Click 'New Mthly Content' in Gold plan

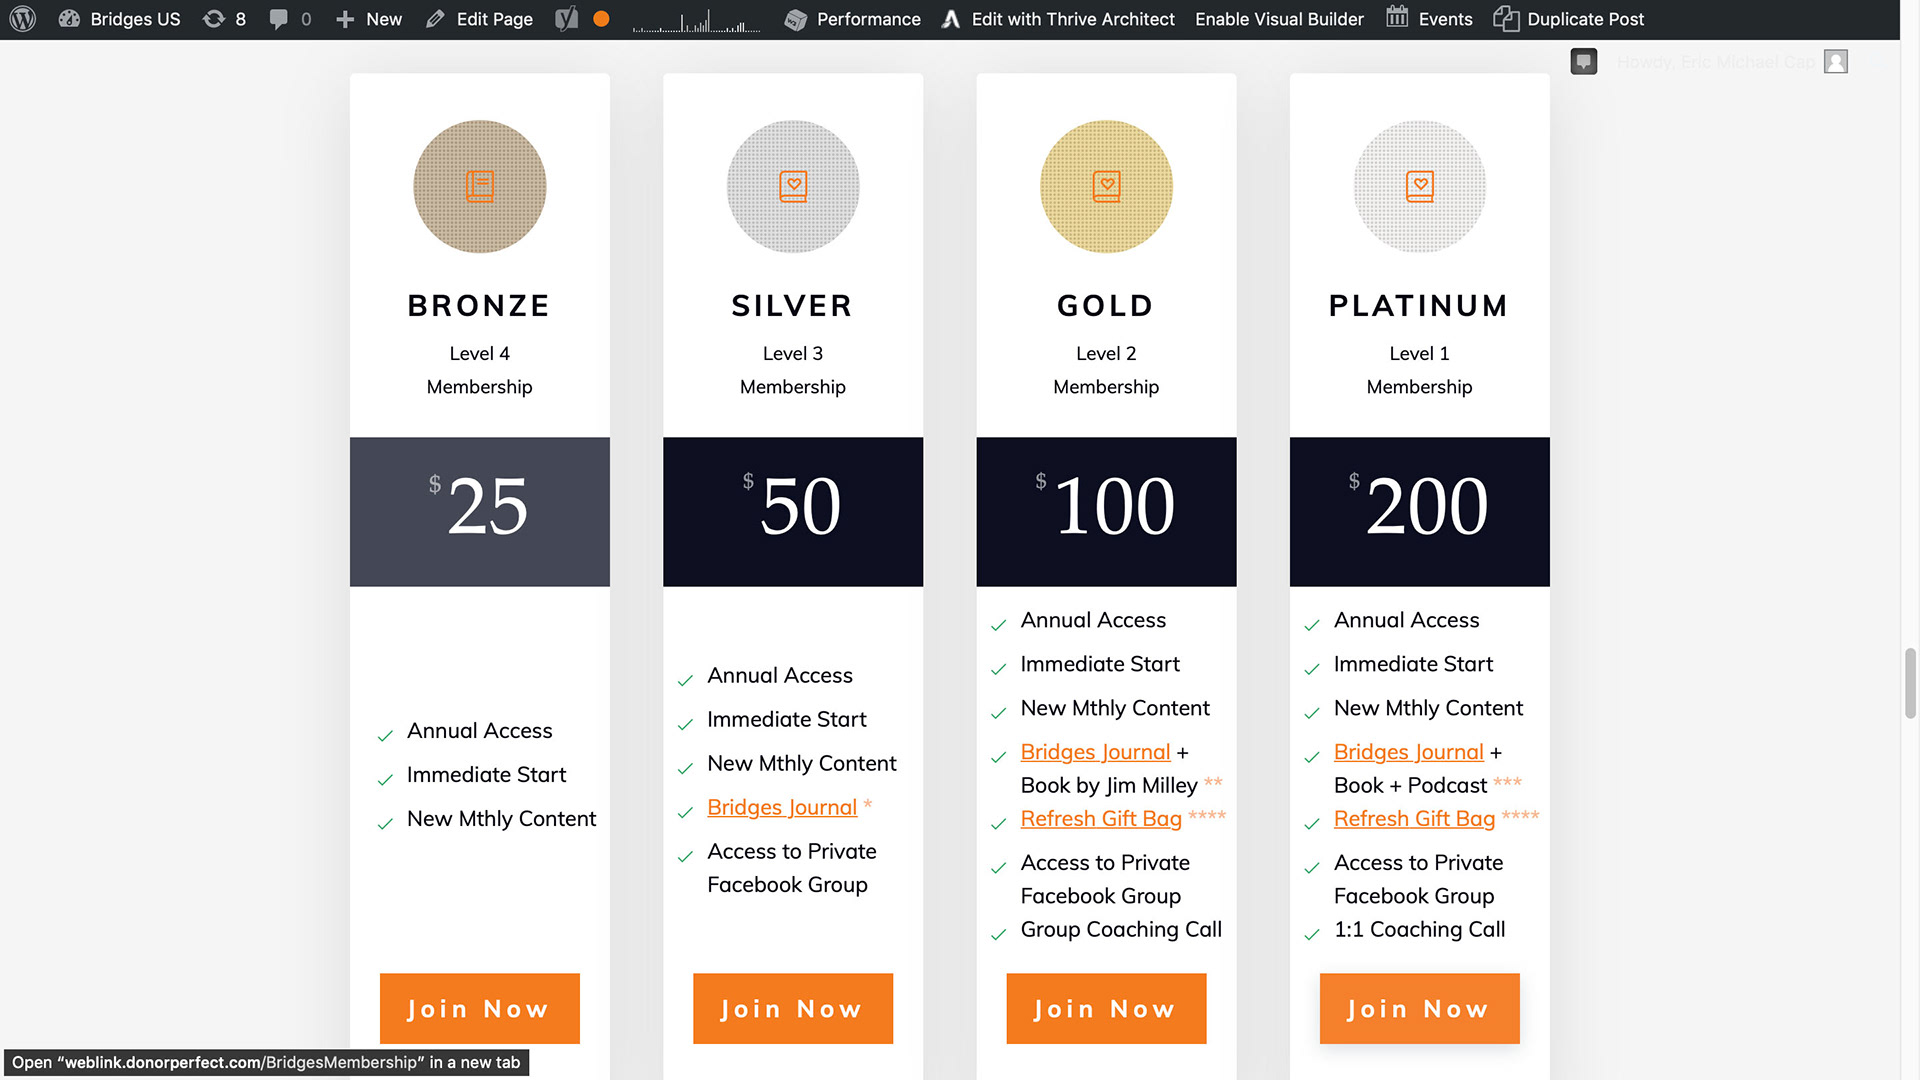coord(1115,708)
